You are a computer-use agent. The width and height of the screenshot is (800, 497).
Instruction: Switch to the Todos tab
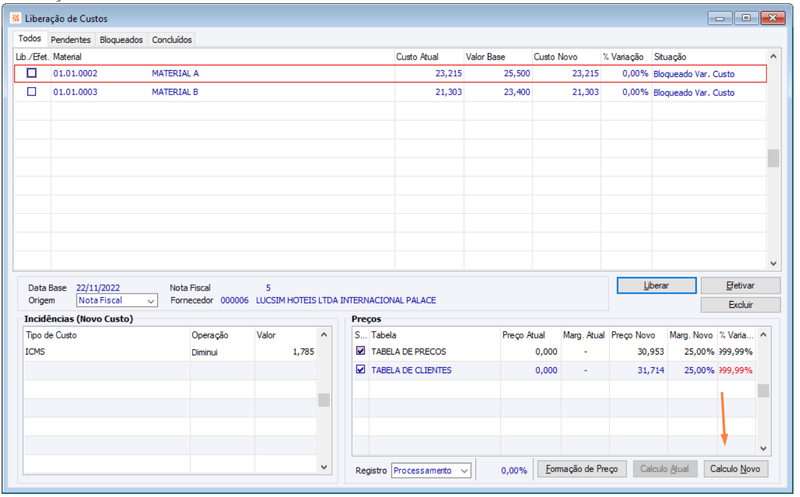[30, 39]
